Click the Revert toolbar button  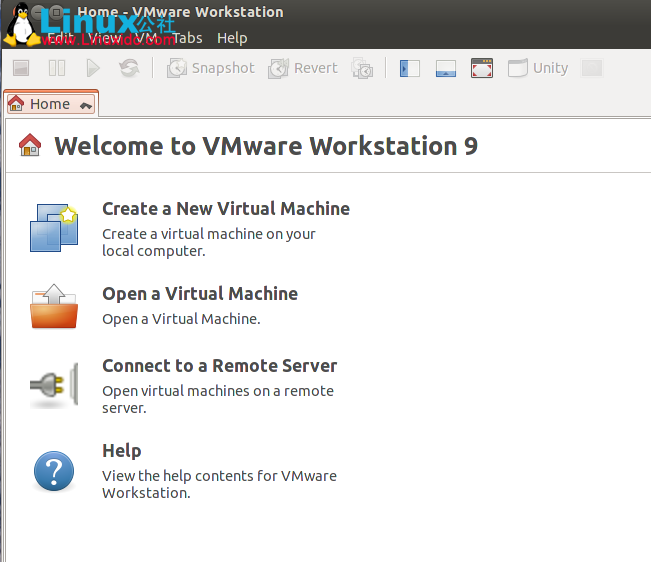click(x=304, y=68)
